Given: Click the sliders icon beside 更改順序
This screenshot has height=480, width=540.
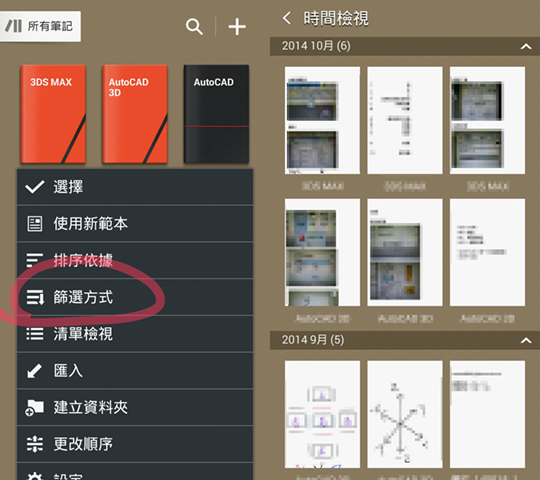Looking at the screenshot, I should (35, 444).
